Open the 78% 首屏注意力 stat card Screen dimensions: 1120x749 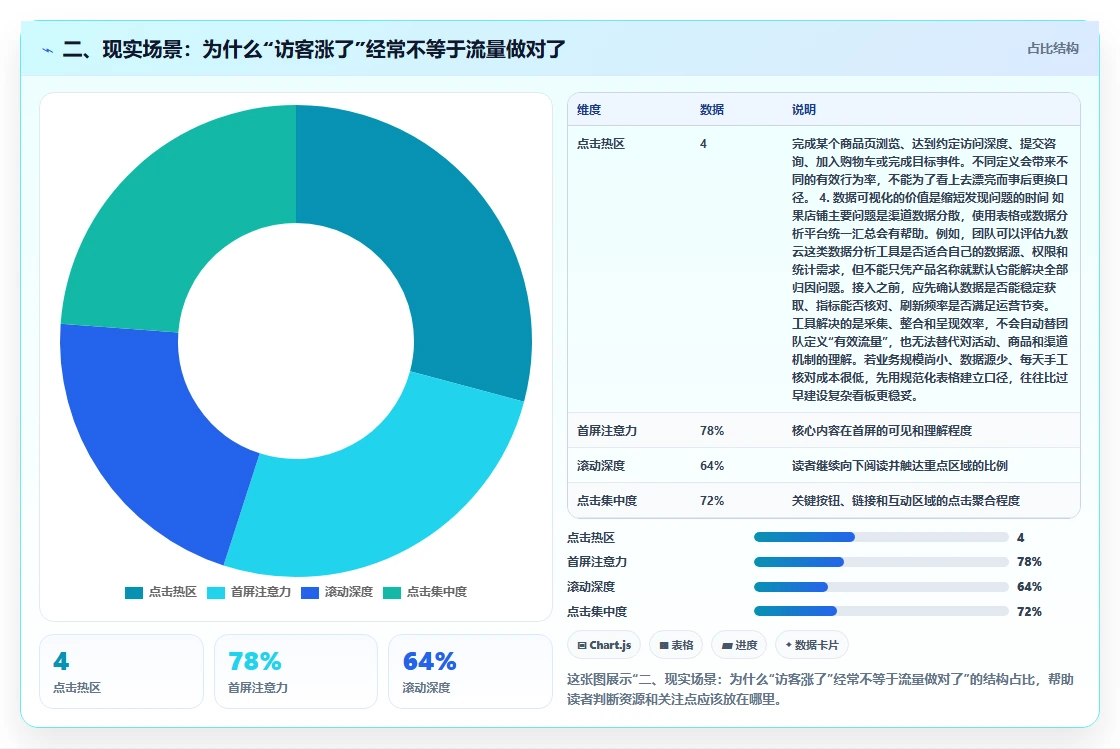[x=296, y=672]
